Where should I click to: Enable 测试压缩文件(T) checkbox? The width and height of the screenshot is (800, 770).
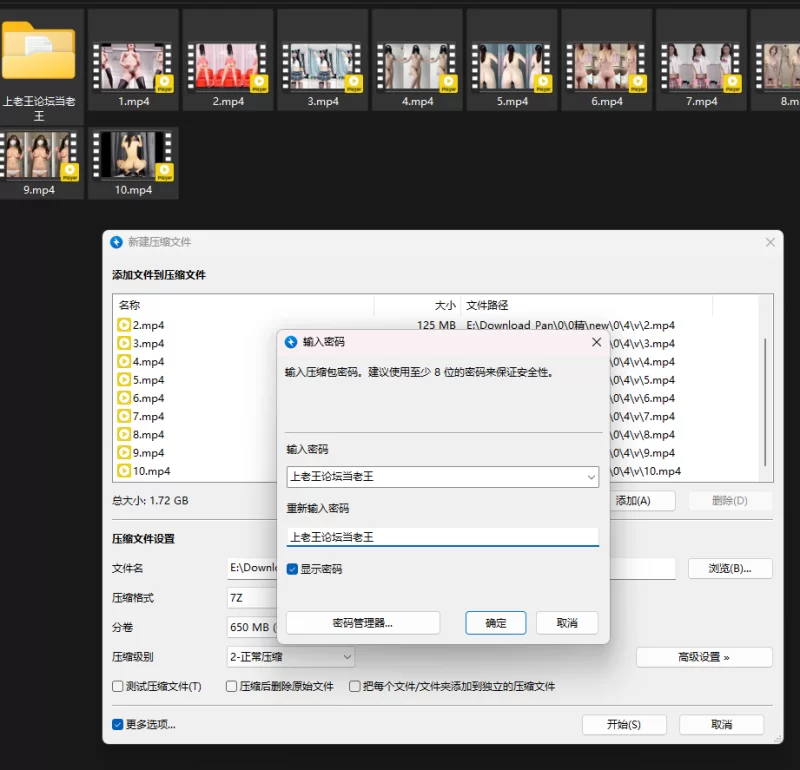(x=118, y=687)
